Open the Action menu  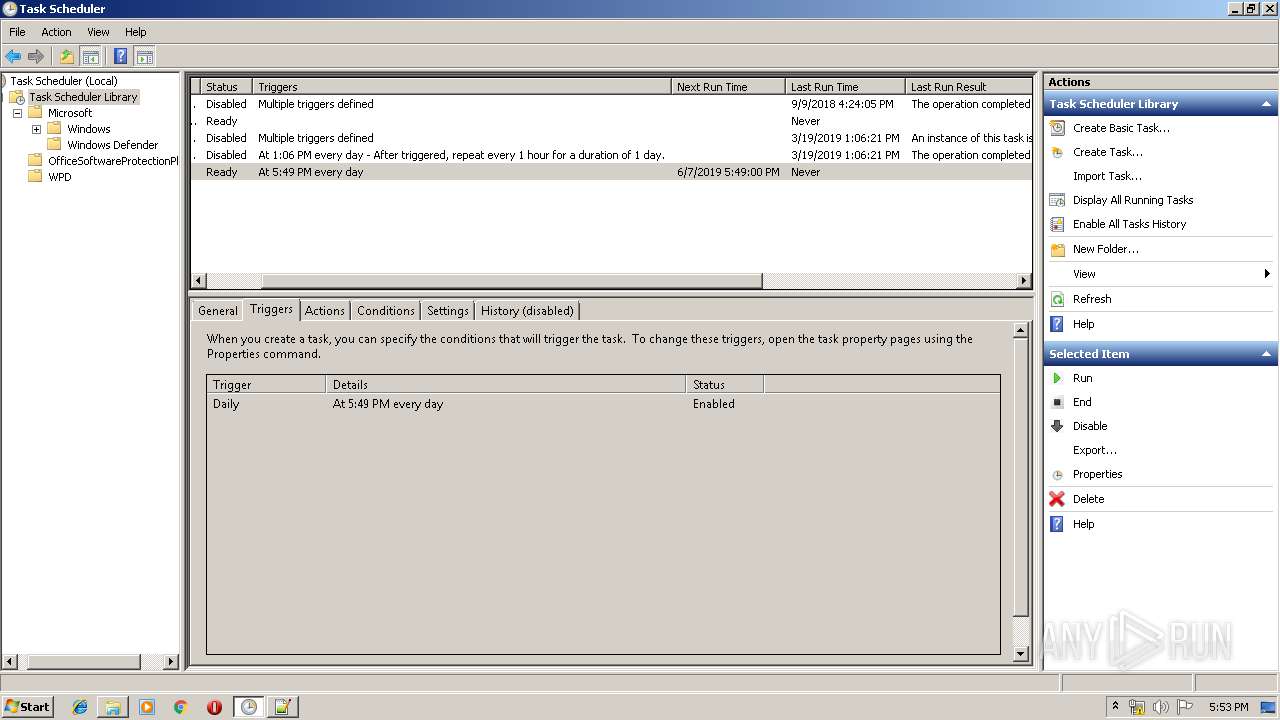coord(56,32)
